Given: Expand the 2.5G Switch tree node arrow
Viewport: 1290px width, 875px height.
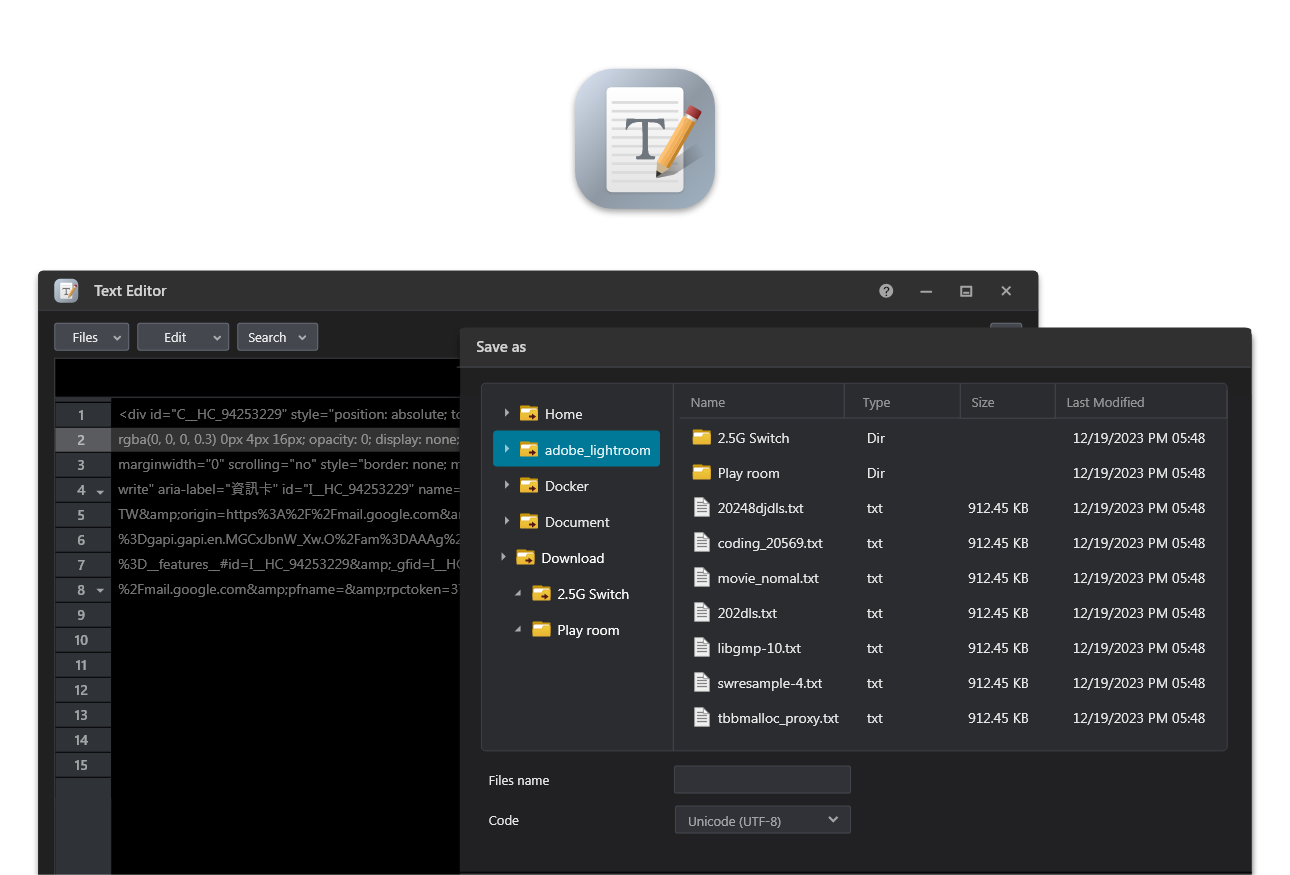Looking at the screenshot, I should [518, 594].
